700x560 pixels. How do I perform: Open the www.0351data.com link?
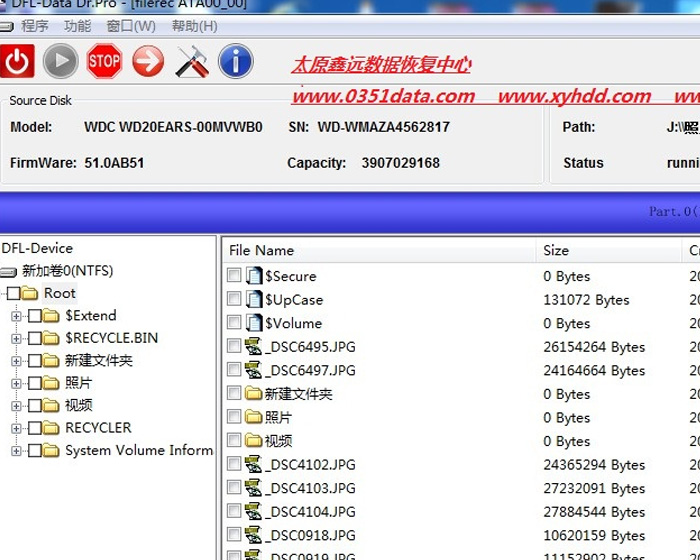click(383, 96)
